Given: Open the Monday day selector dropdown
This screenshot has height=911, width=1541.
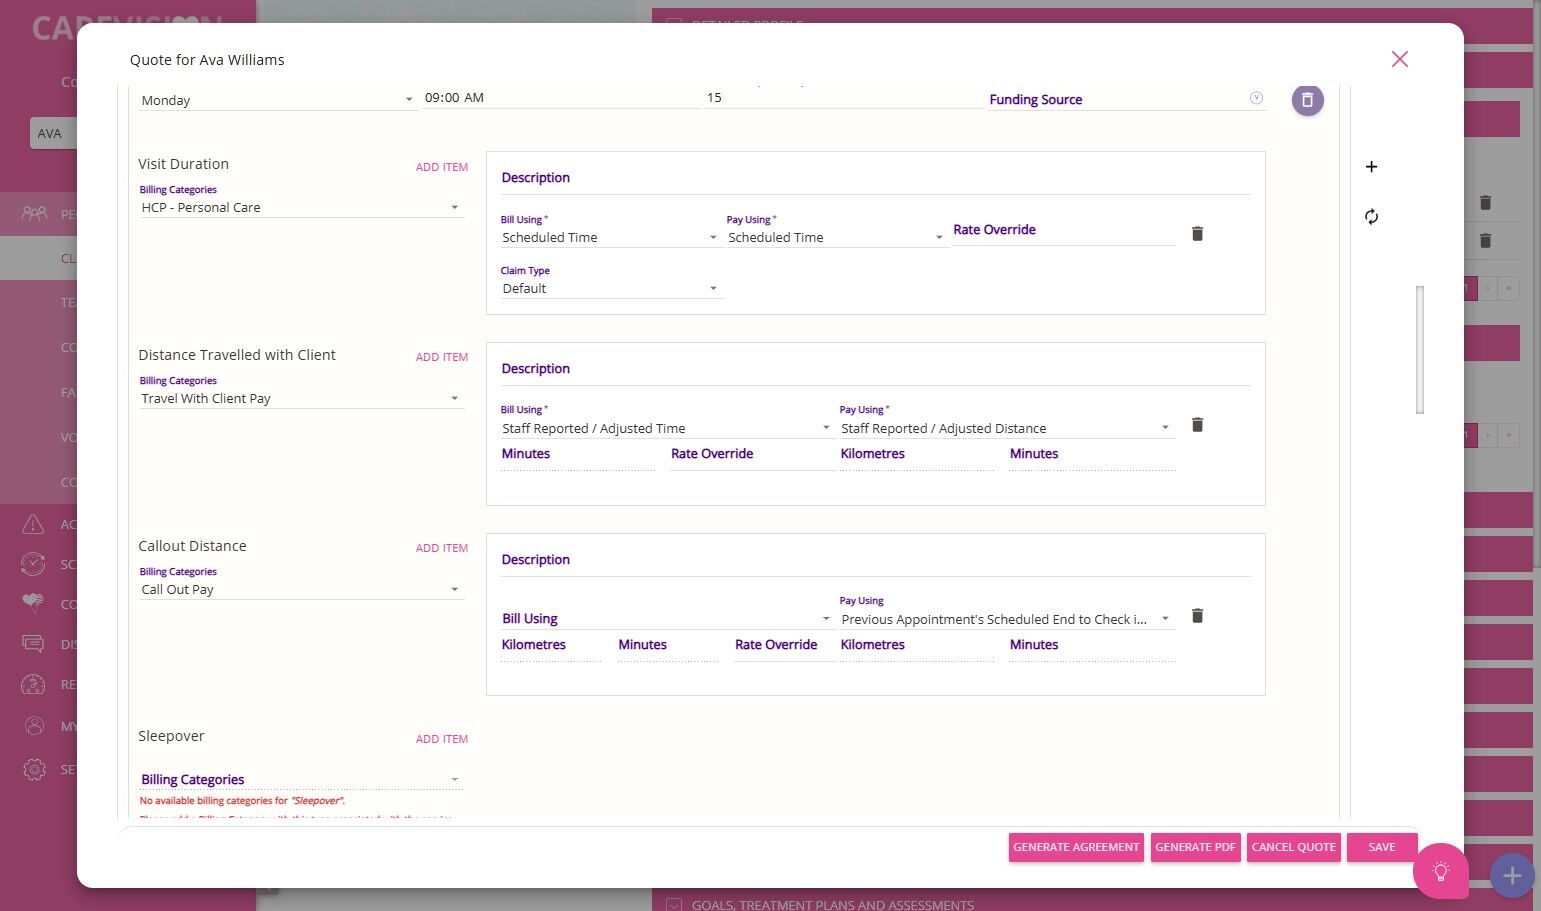Looking at the screenshot, I should click(277, 100).
